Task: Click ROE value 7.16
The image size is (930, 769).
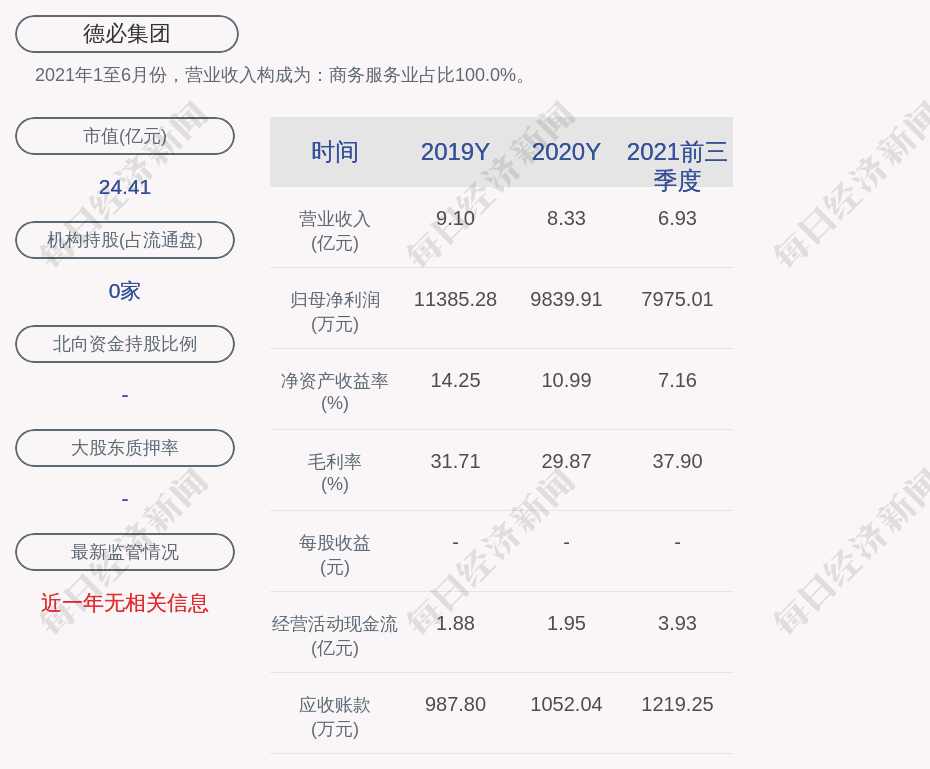Action: [x=677, y=380]
